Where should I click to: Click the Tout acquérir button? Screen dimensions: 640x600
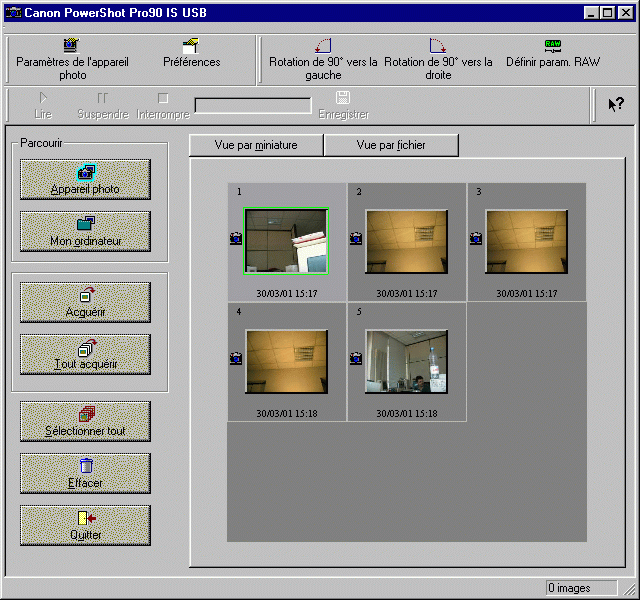click(x=85, y=354)
